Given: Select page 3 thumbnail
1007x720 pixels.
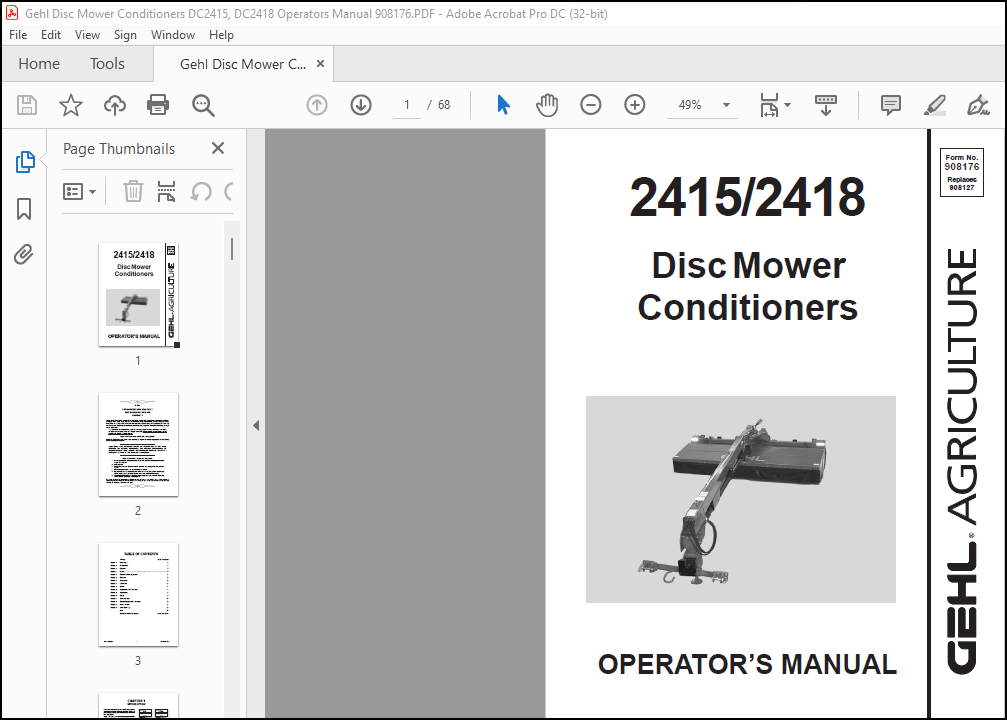Looking at the screenshot, I should point(138,595).
